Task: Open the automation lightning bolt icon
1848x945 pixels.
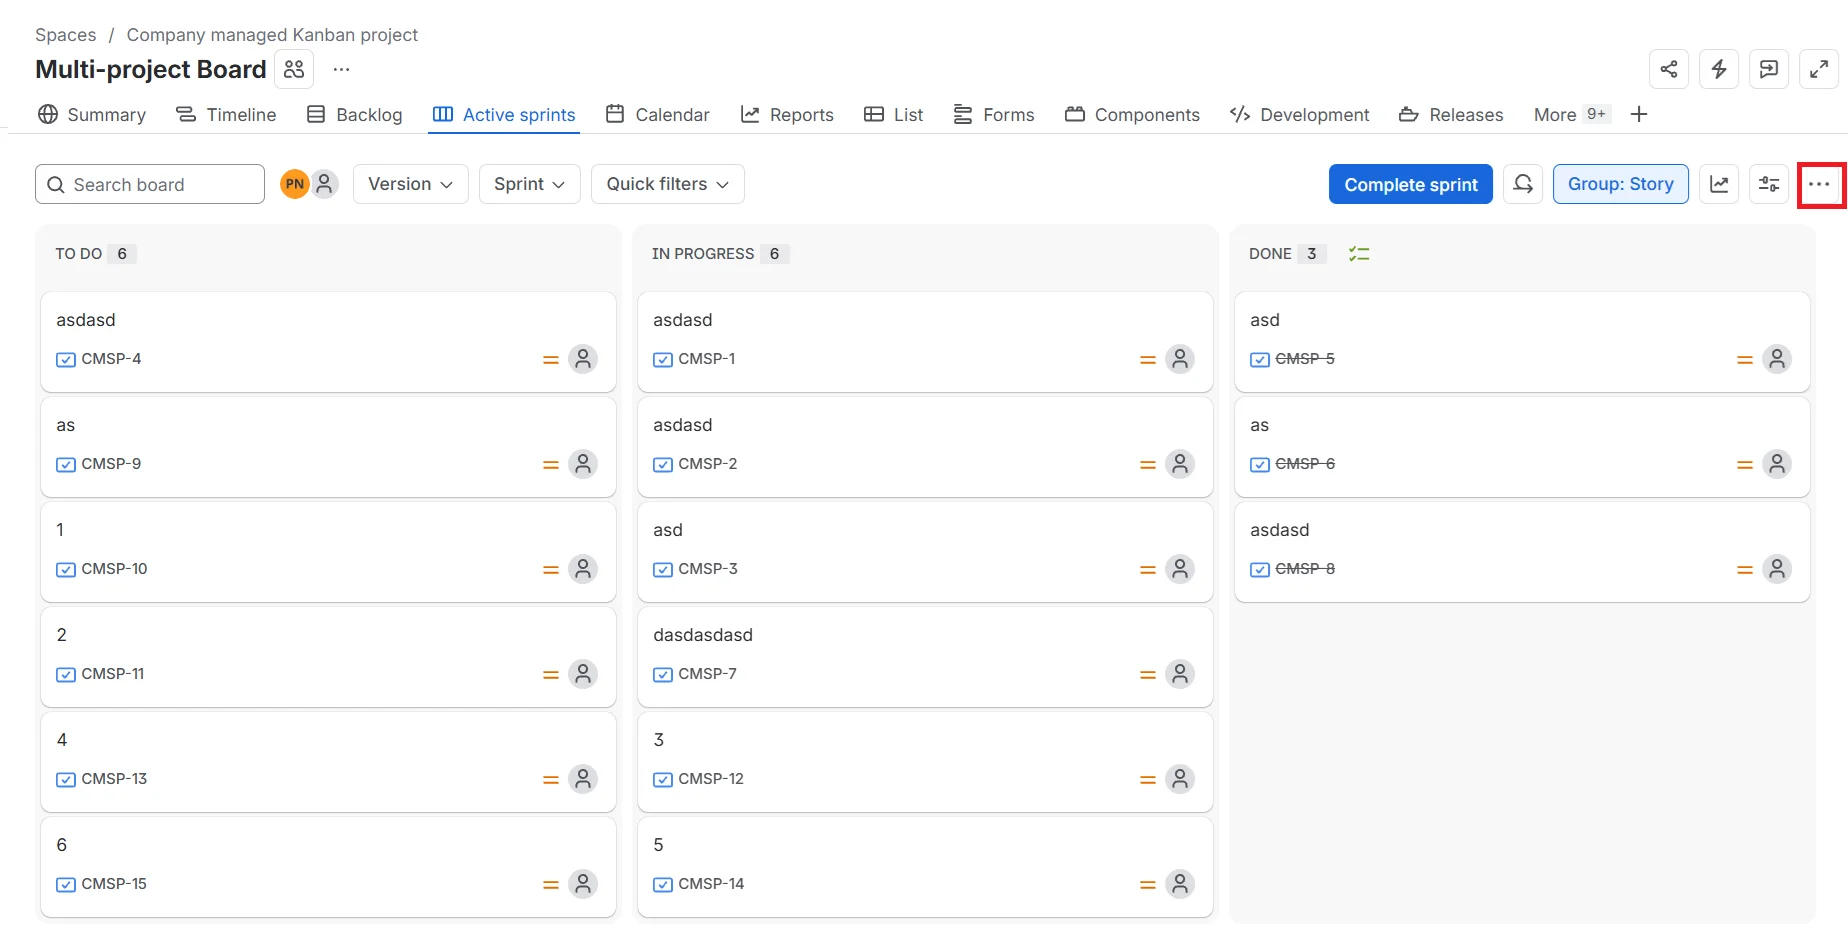Action: pyautogui.click(x=1719, y=69)
